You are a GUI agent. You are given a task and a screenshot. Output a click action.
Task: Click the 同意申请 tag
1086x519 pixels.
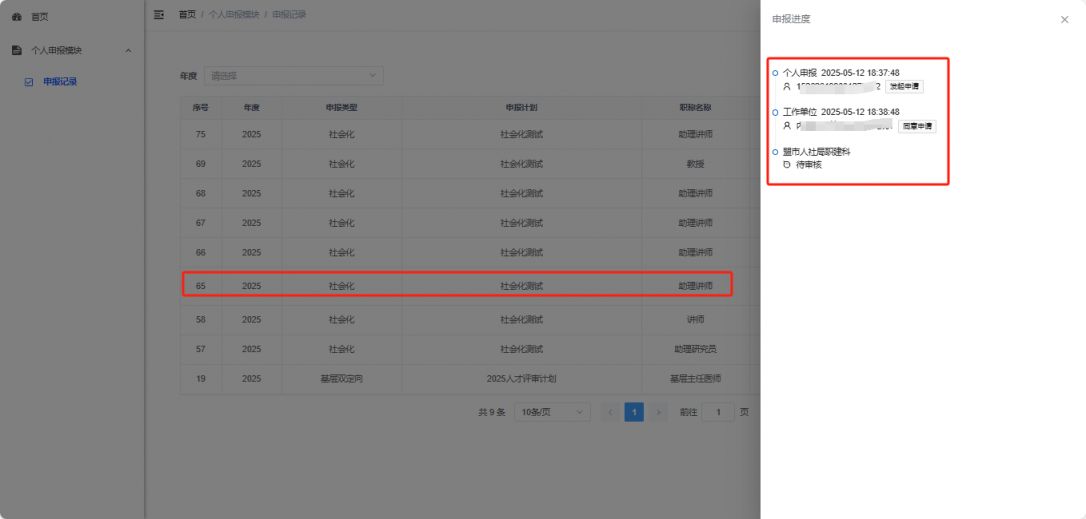coord(917,126)
